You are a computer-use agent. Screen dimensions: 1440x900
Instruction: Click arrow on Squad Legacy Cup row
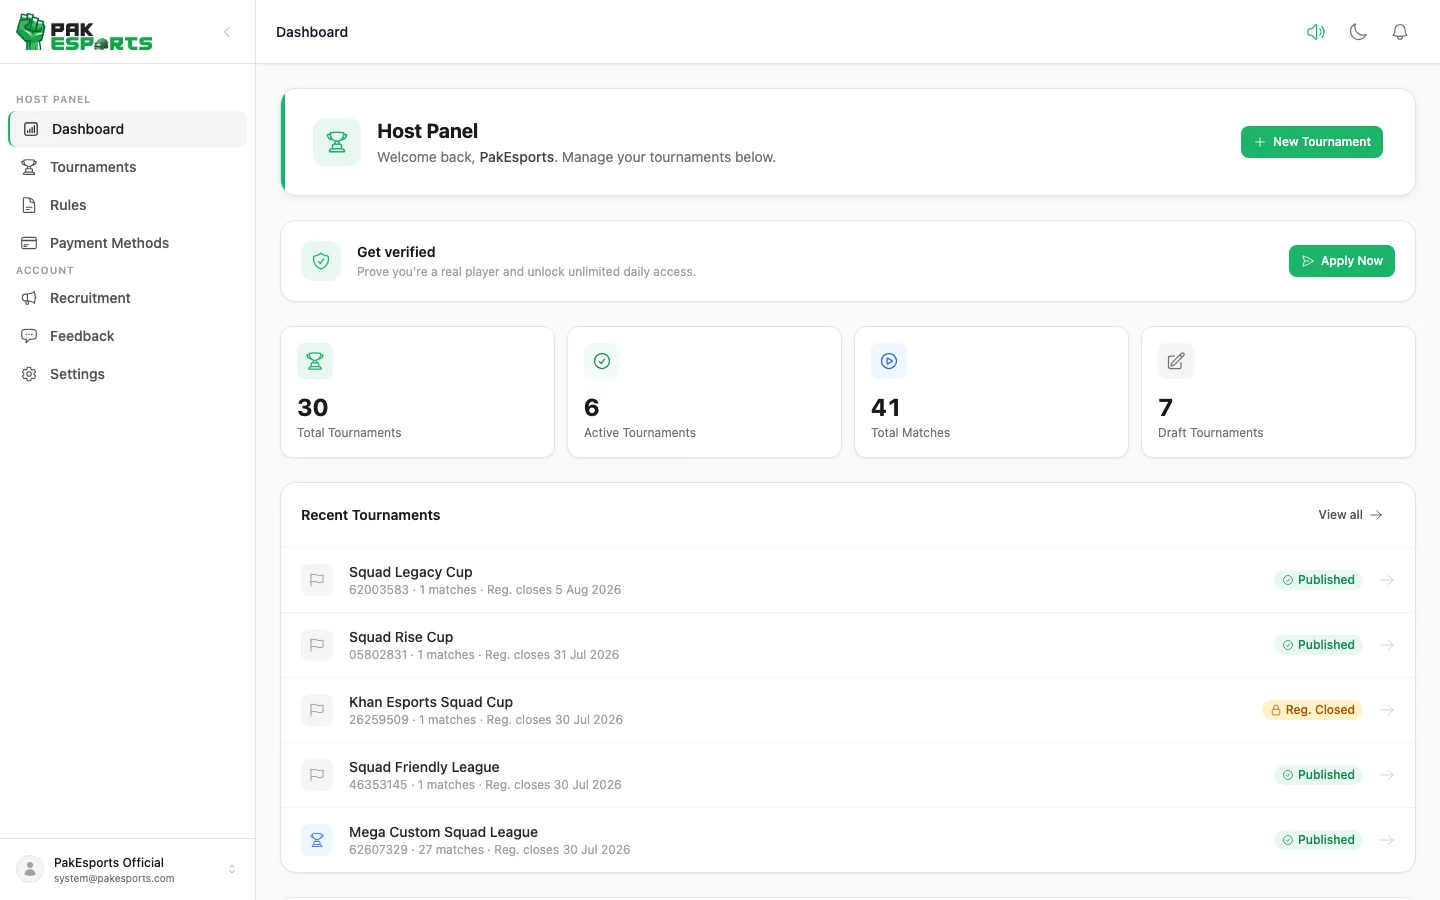point(1387,580)
